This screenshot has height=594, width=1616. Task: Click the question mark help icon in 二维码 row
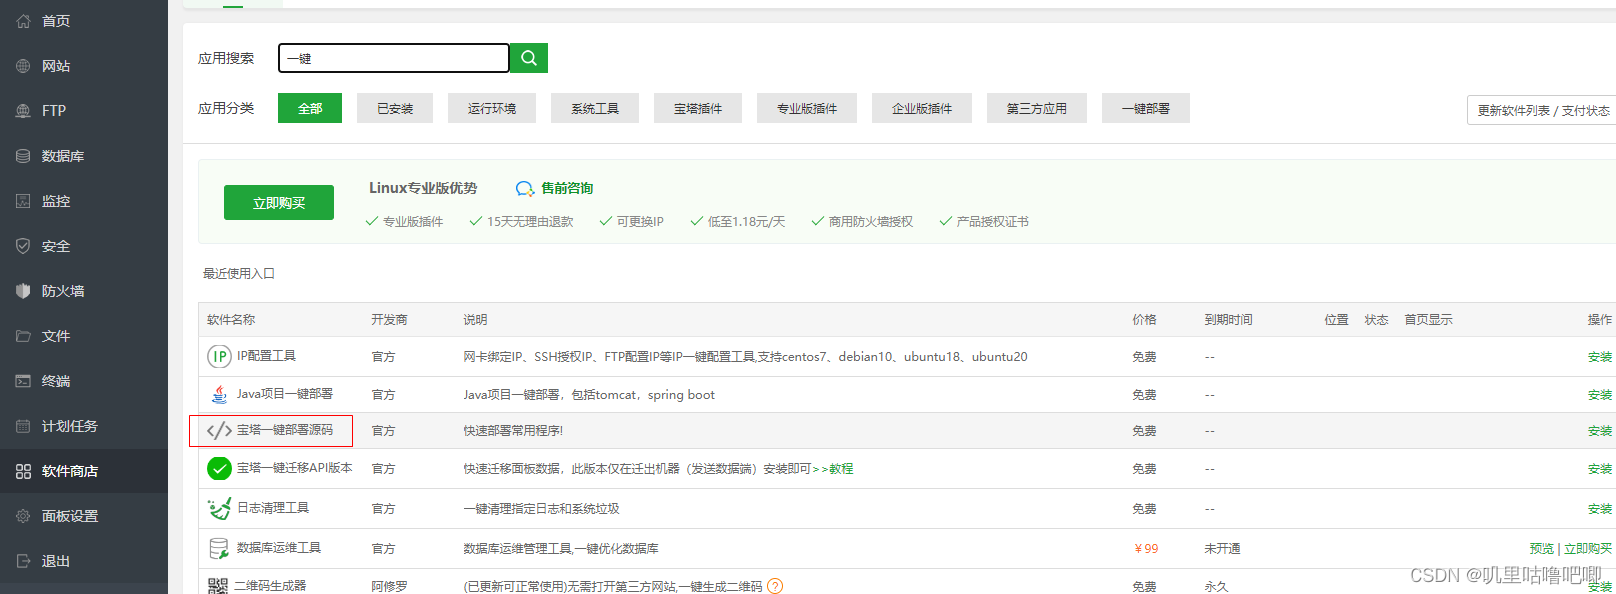click(775, 586)
